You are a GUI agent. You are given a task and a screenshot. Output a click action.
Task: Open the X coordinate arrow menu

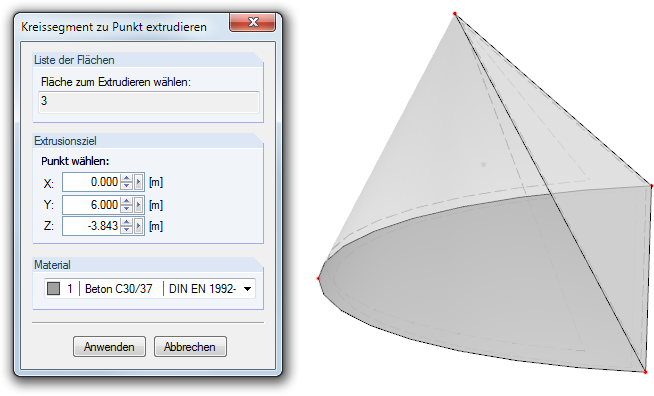138,182
